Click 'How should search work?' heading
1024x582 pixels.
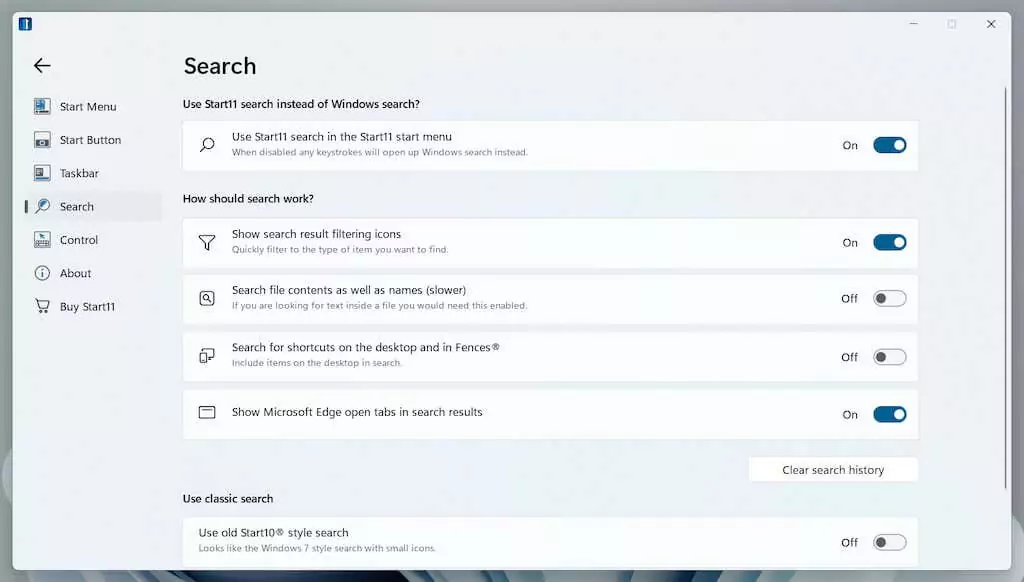pos(248,199)
